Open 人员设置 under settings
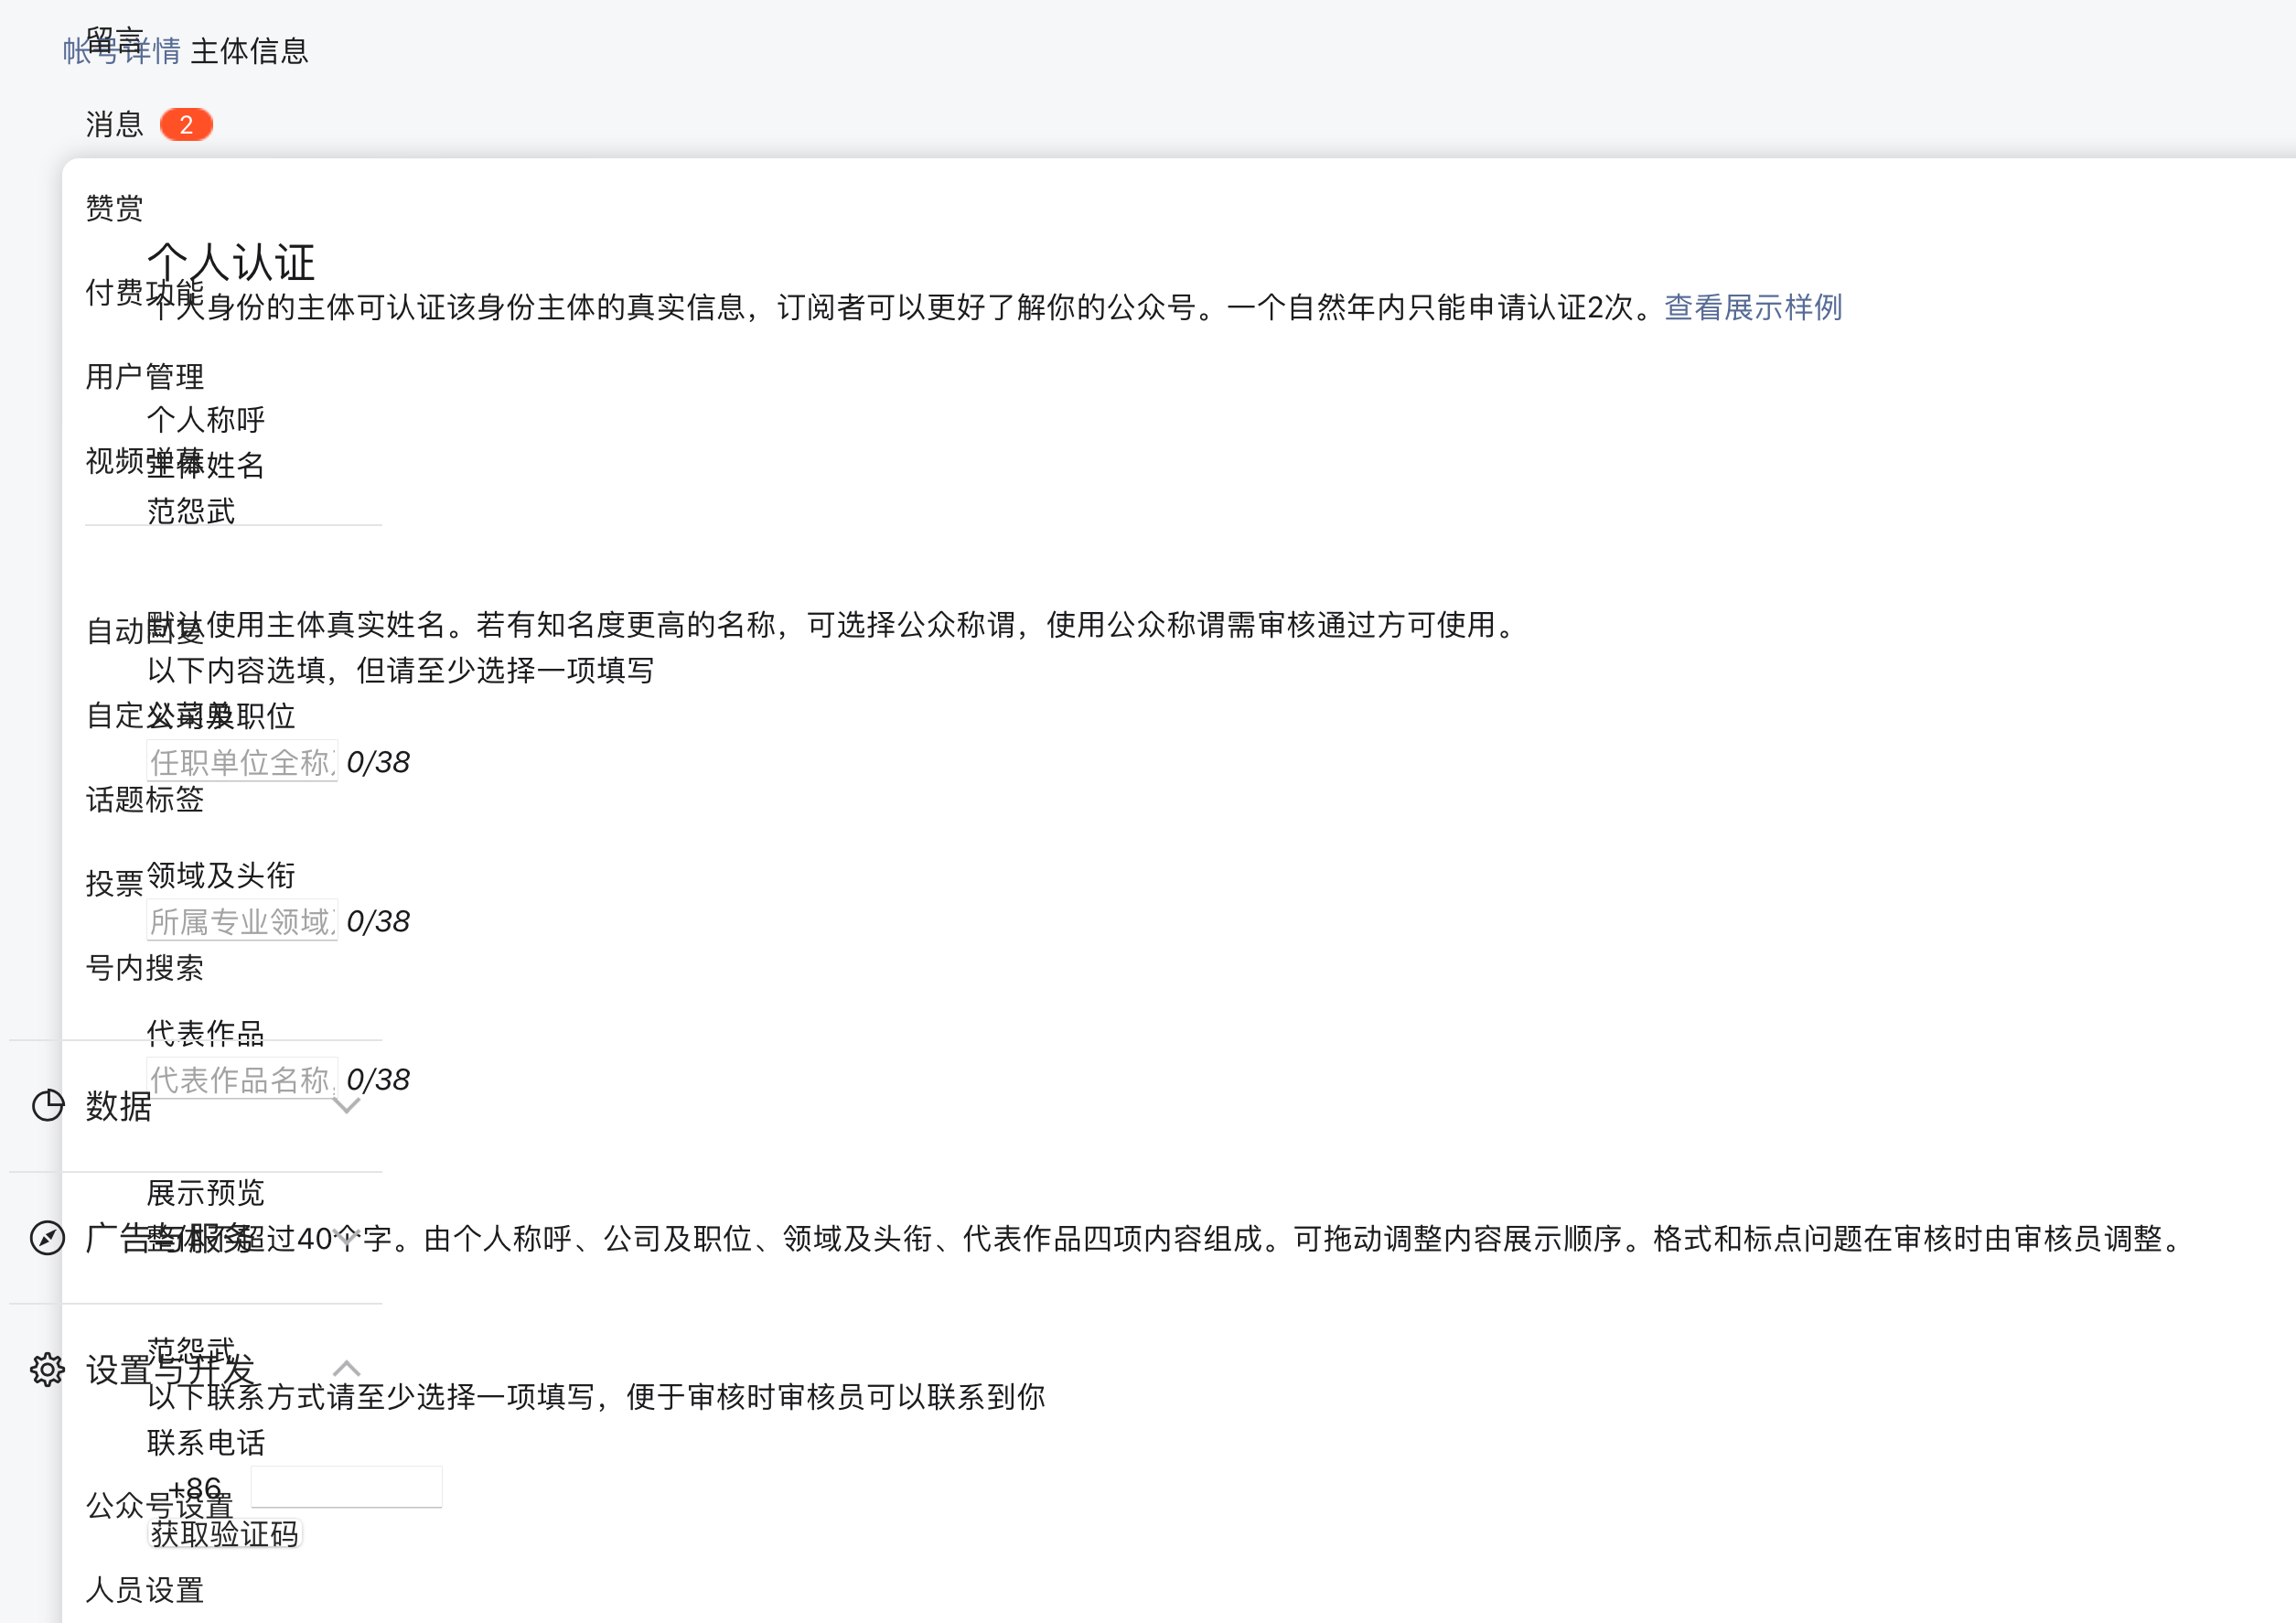 click(144, 1589)
